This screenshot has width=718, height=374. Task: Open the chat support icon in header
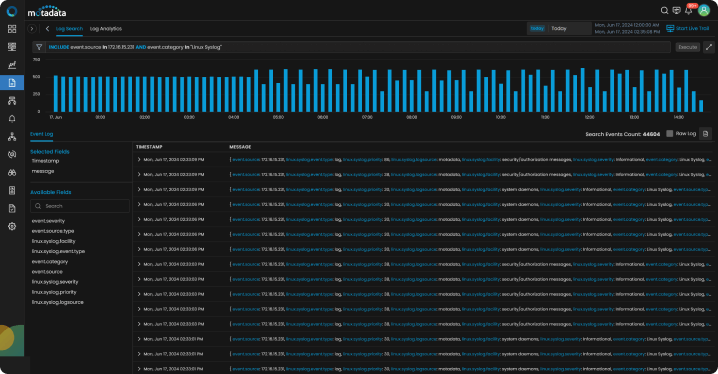pyautogui.click(x=676, y=11)
